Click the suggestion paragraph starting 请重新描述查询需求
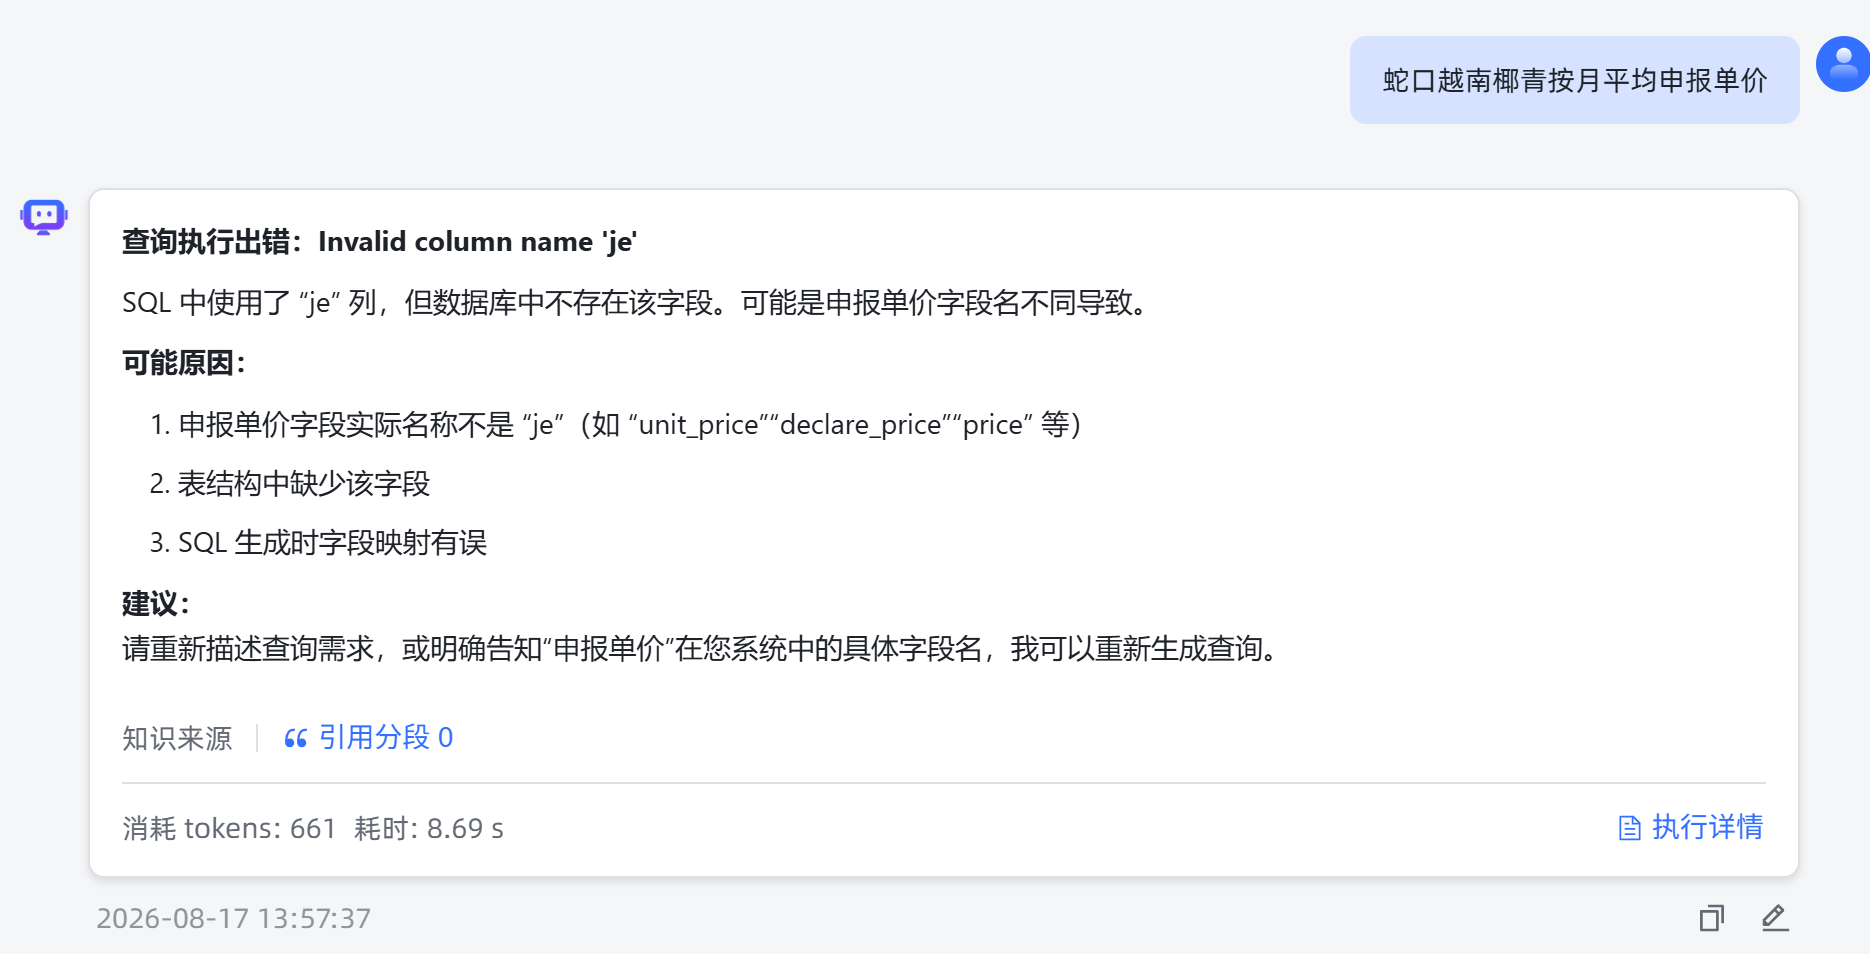The width and height of the screenshot is (1870, 954). pos(703,649)
